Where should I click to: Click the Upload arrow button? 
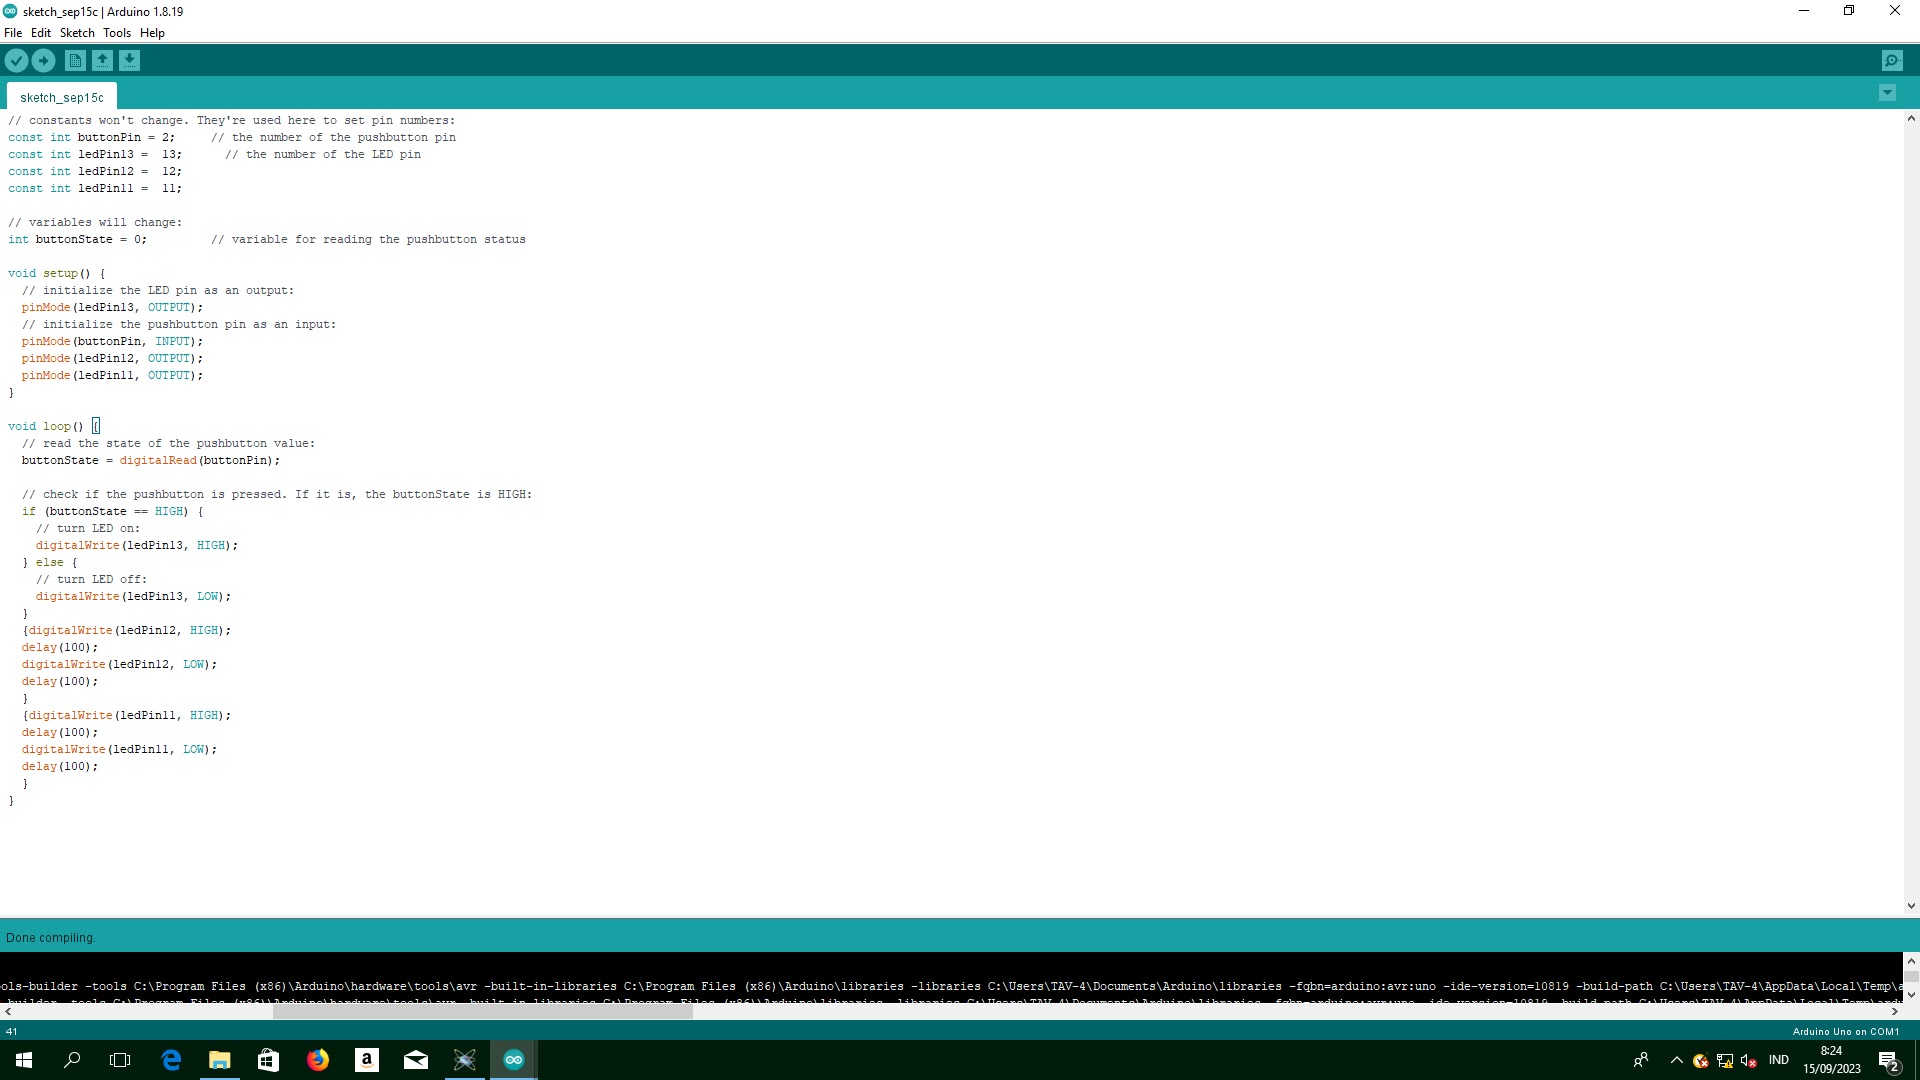pos(43,61)
